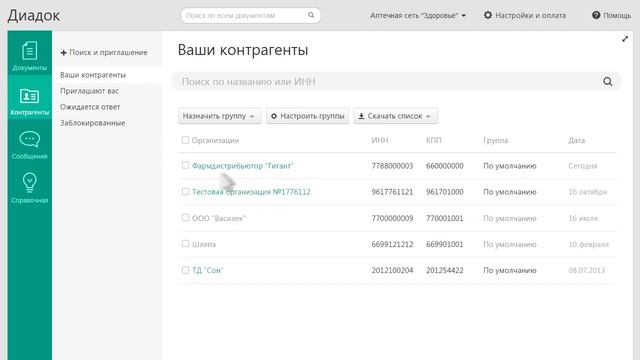Select Приглашают вас in side menu
Image resolution: width=640 pixels, height=360 pixels.
coord(89,91)
